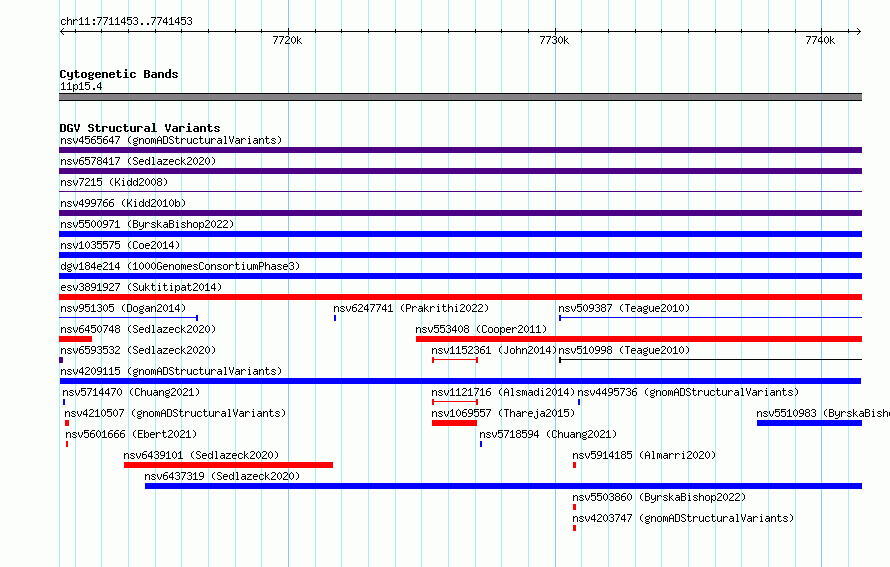
Task: Click the red bar under nsv1069557
Action: pos(454,423)
